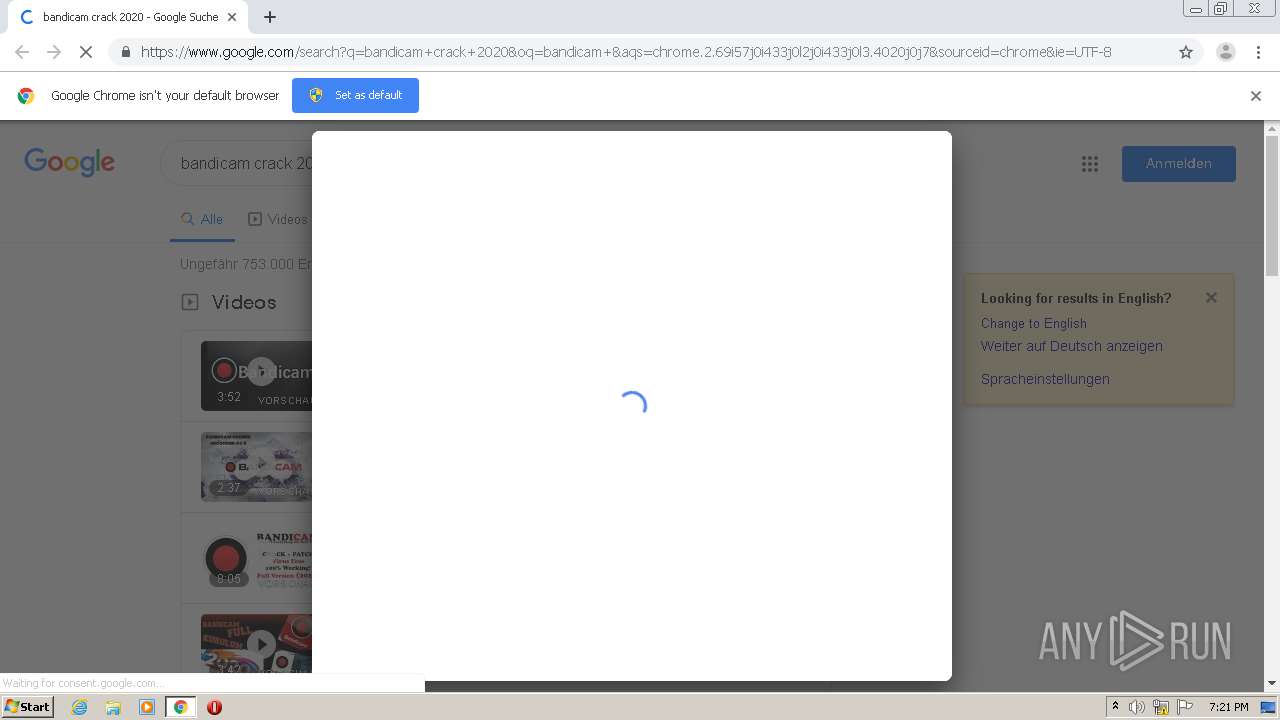1280x720 pixels.
Task: Launch Internet Explorer from taskbar
Action: pyautogui.click(x=79, y=707)
